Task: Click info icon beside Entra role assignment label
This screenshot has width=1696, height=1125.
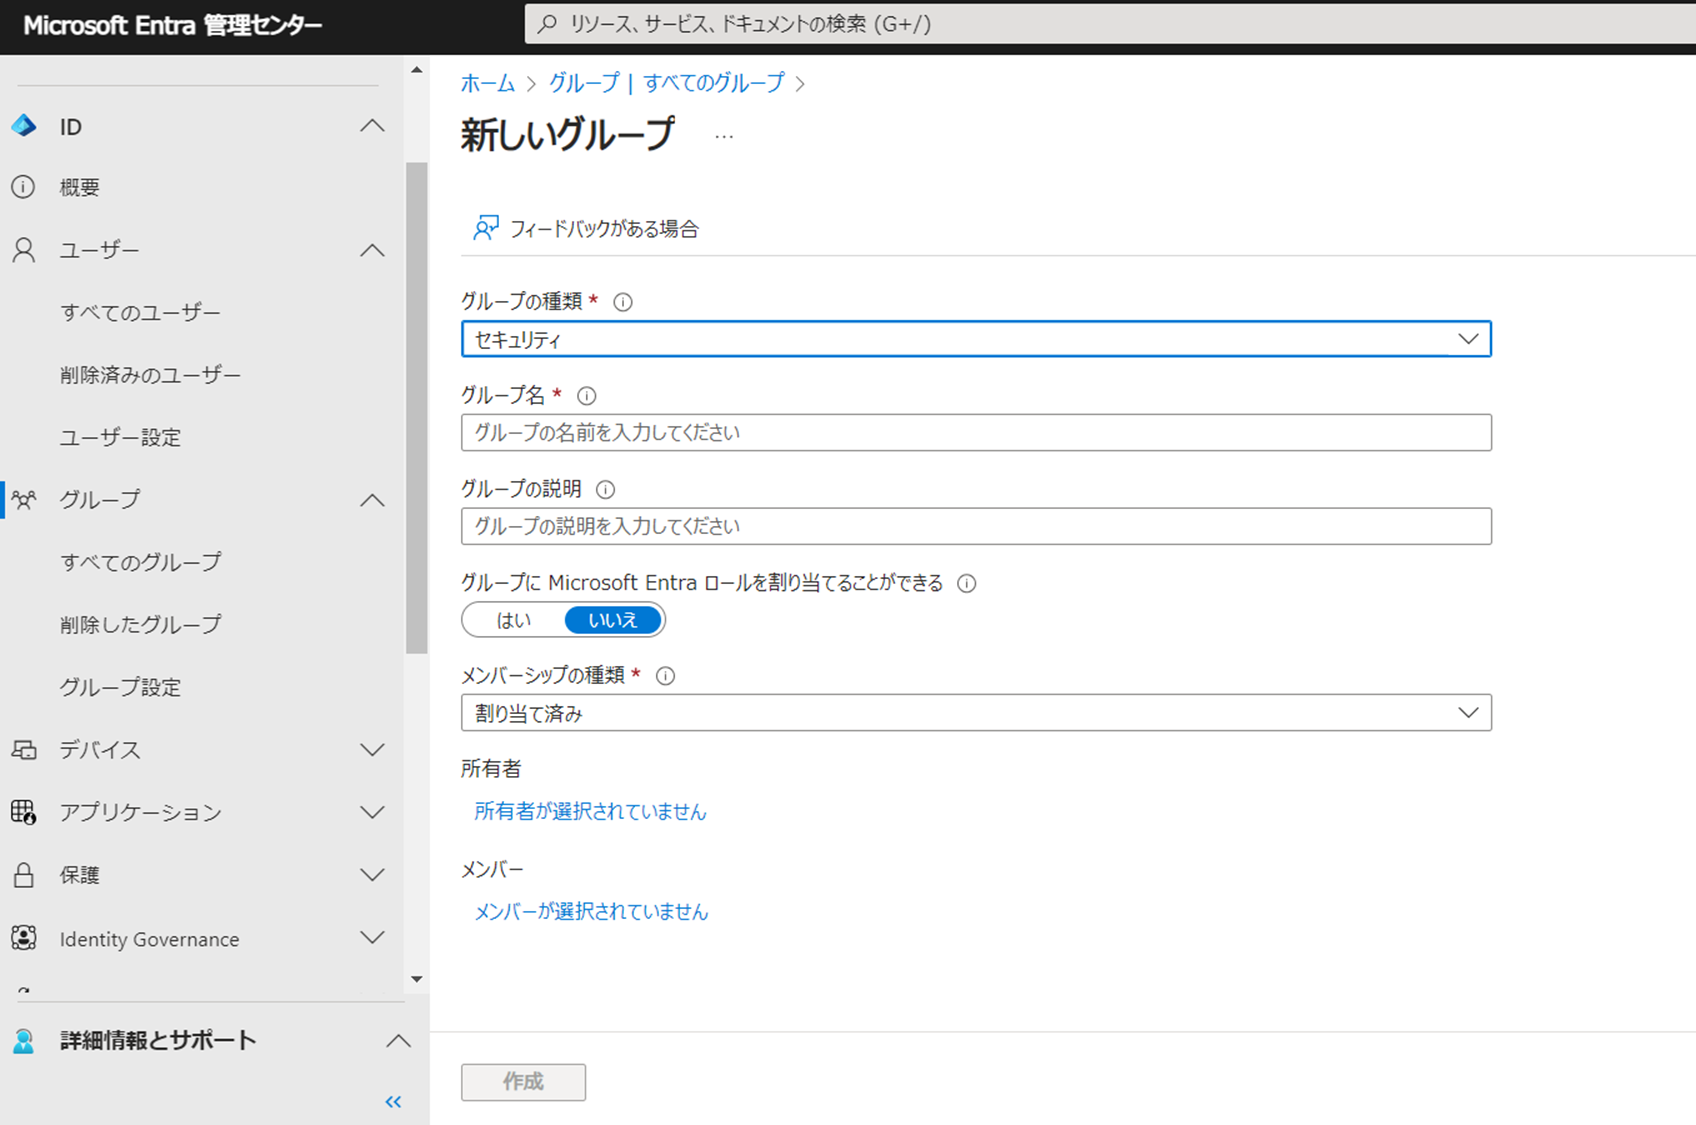Action: click(x=966, y=584)
